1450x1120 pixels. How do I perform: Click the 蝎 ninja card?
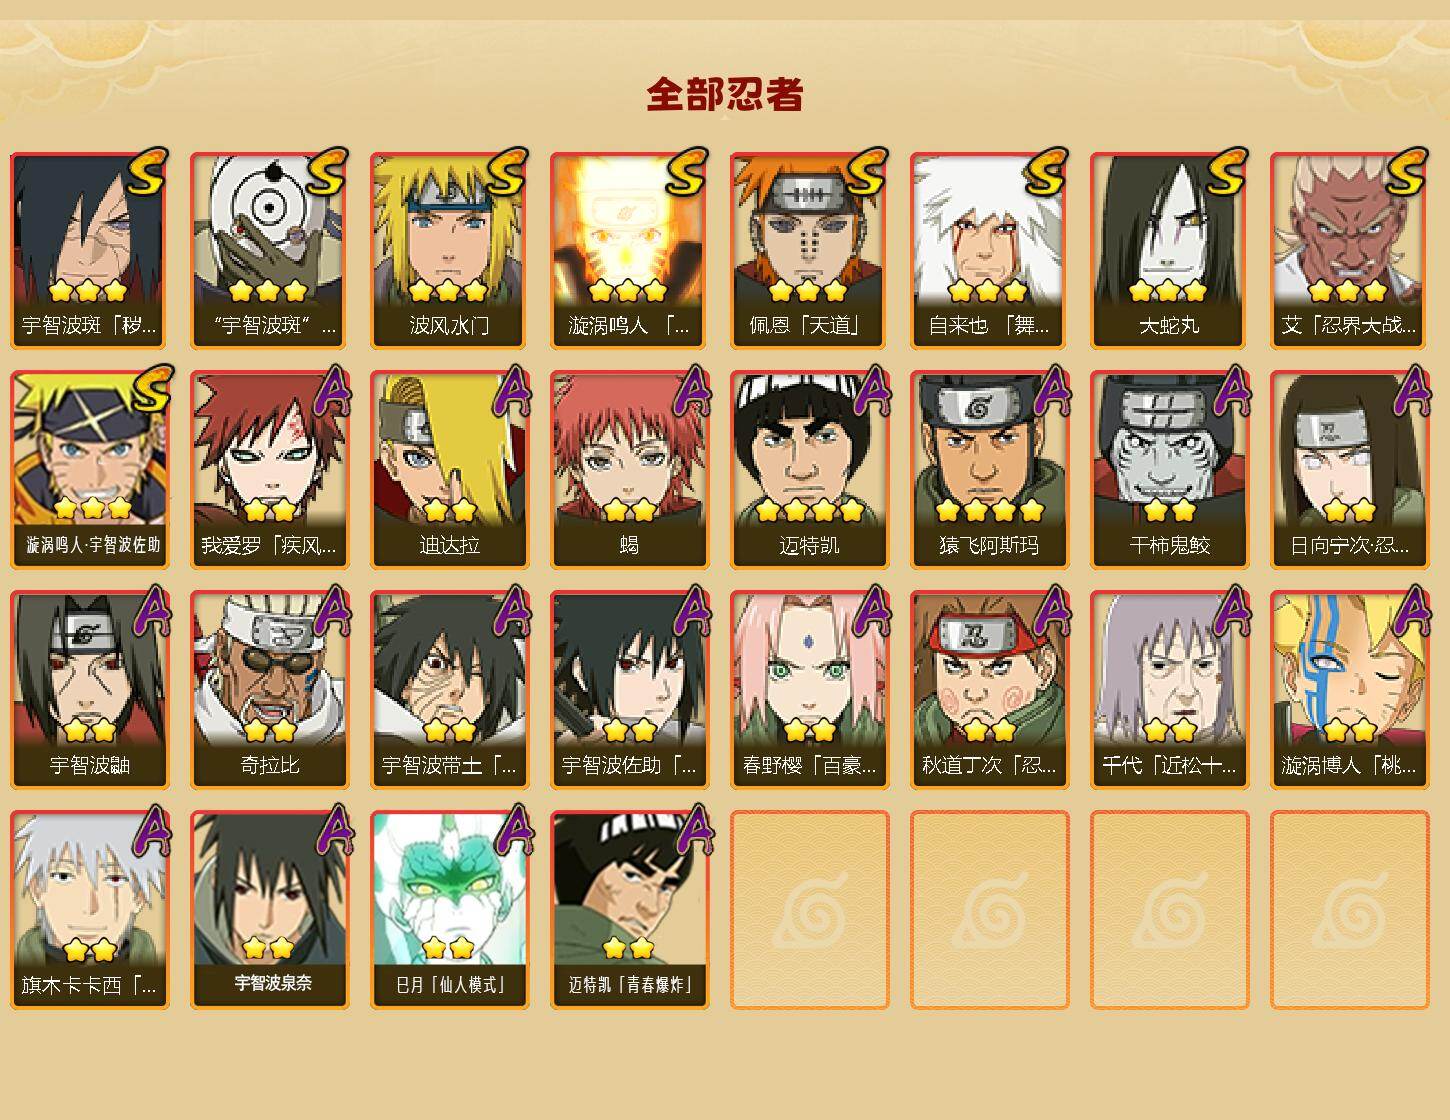629,470
